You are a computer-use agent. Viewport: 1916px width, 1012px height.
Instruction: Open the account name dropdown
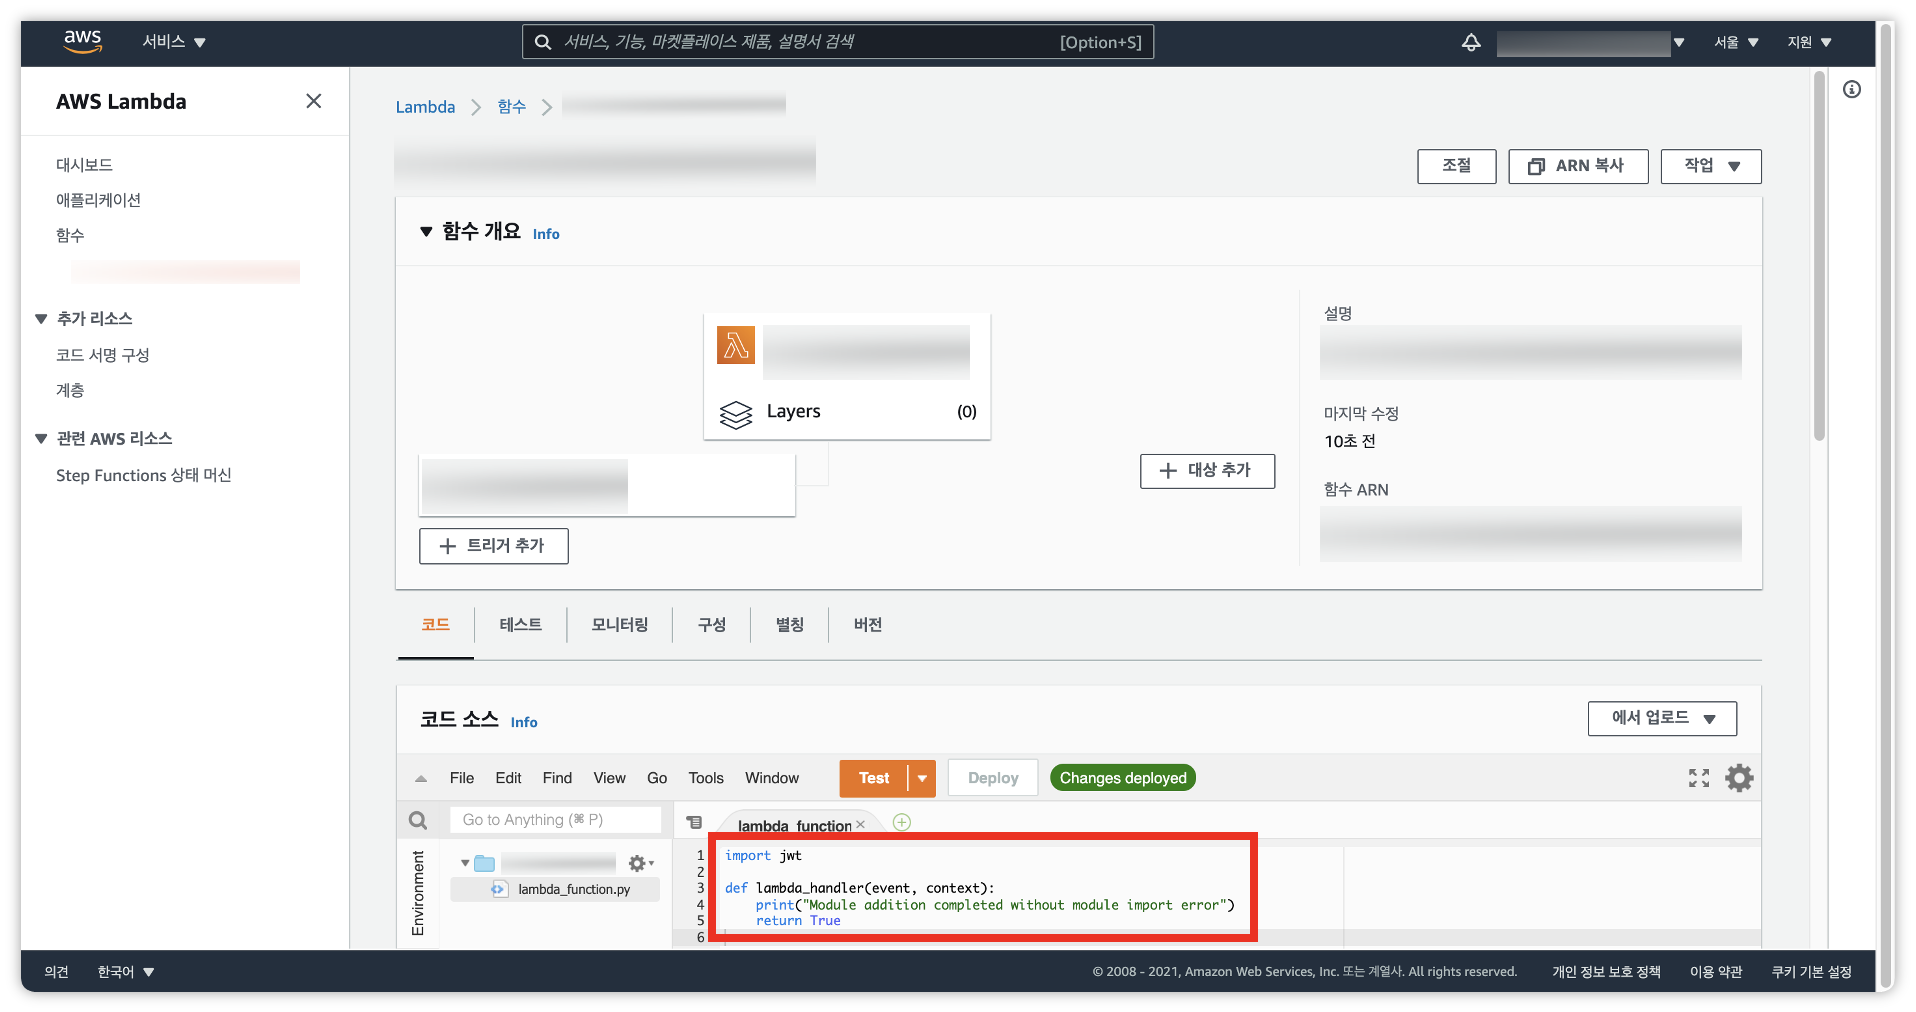1591,42
